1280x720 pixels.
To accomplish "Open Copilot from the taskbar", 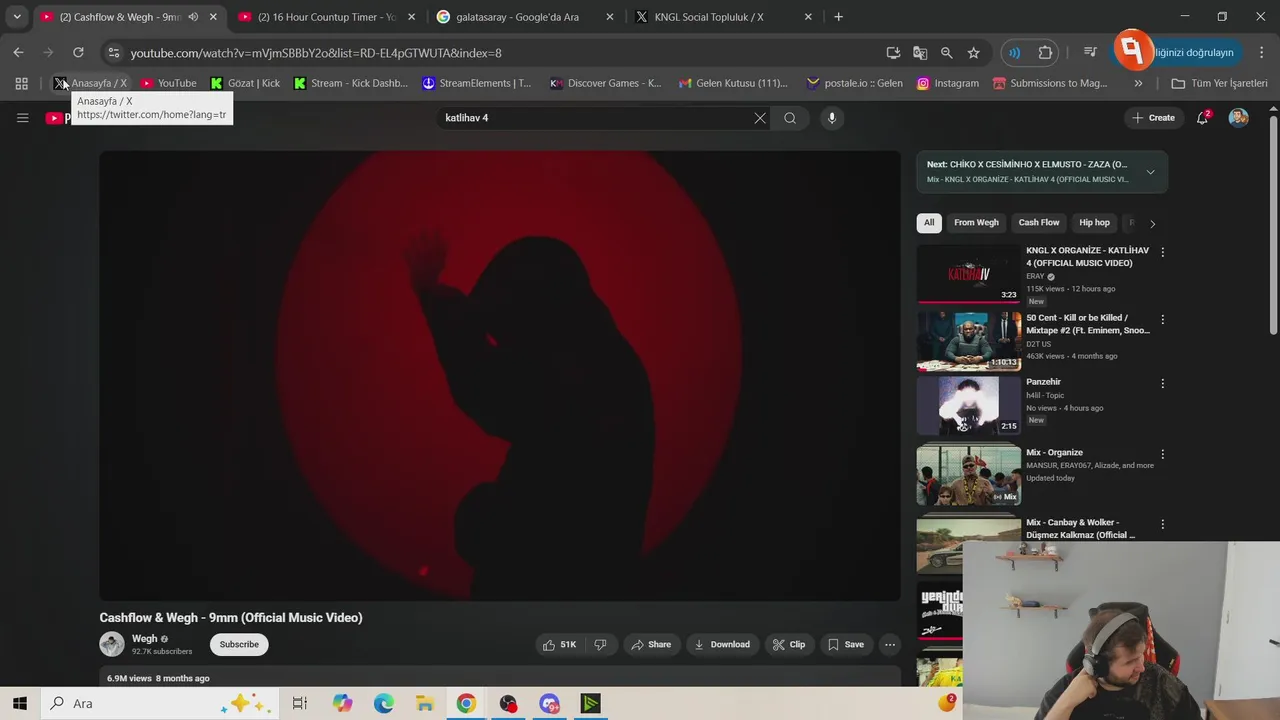I will pyautogui.click(x=343, y=703).
